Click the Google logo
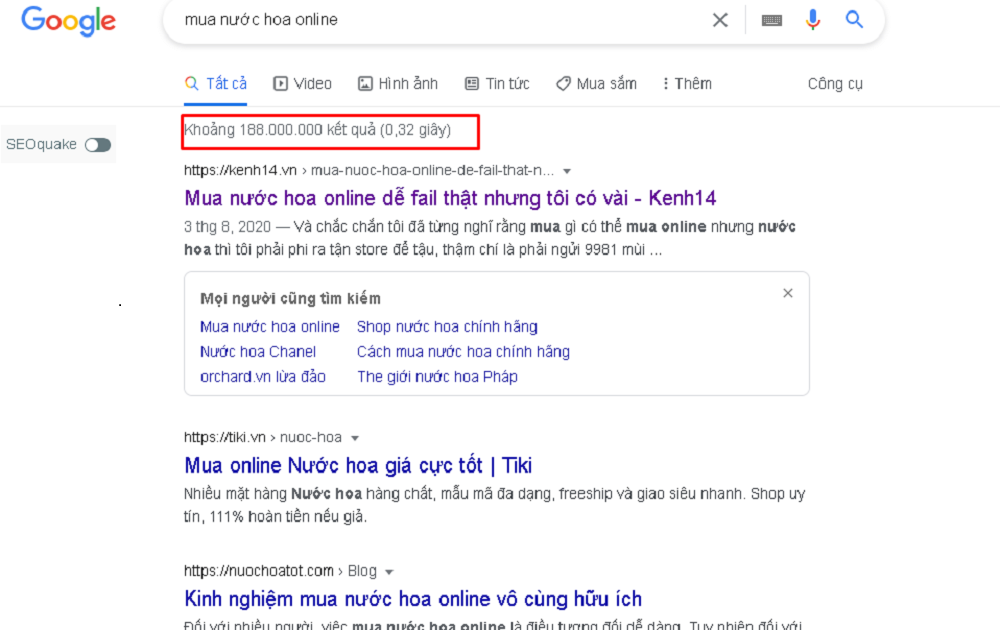The image size is (1000, 630). click(68, 21)
